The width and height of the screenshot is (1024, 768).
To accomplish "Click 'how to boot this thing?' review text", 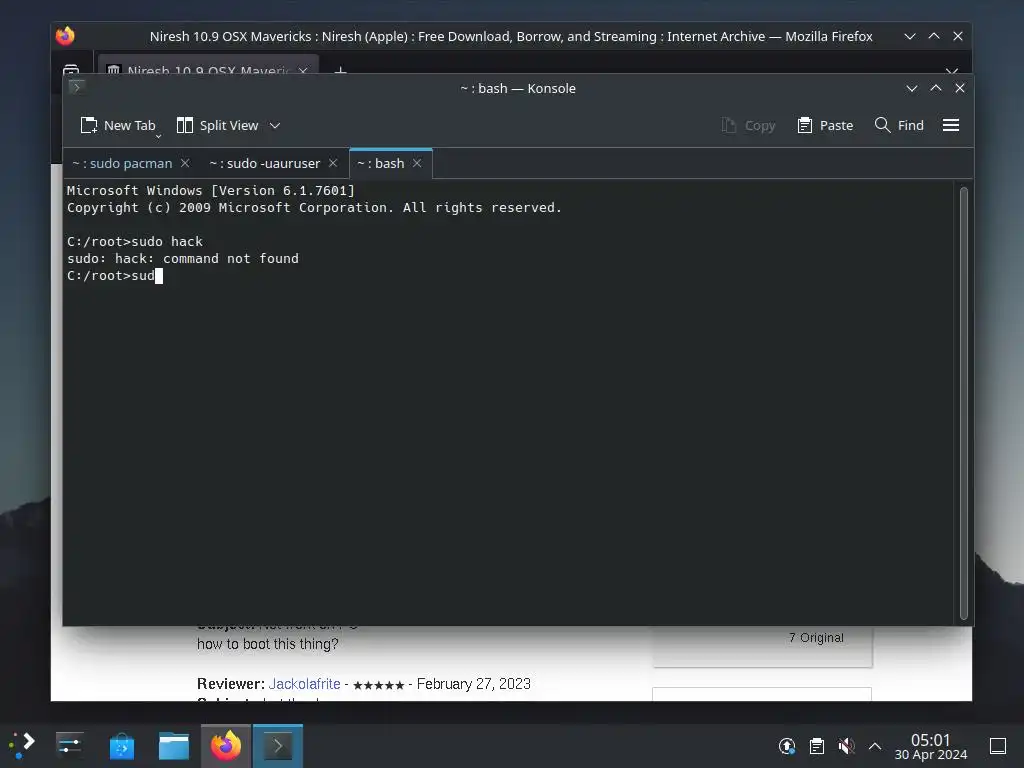I will [268, 644].
